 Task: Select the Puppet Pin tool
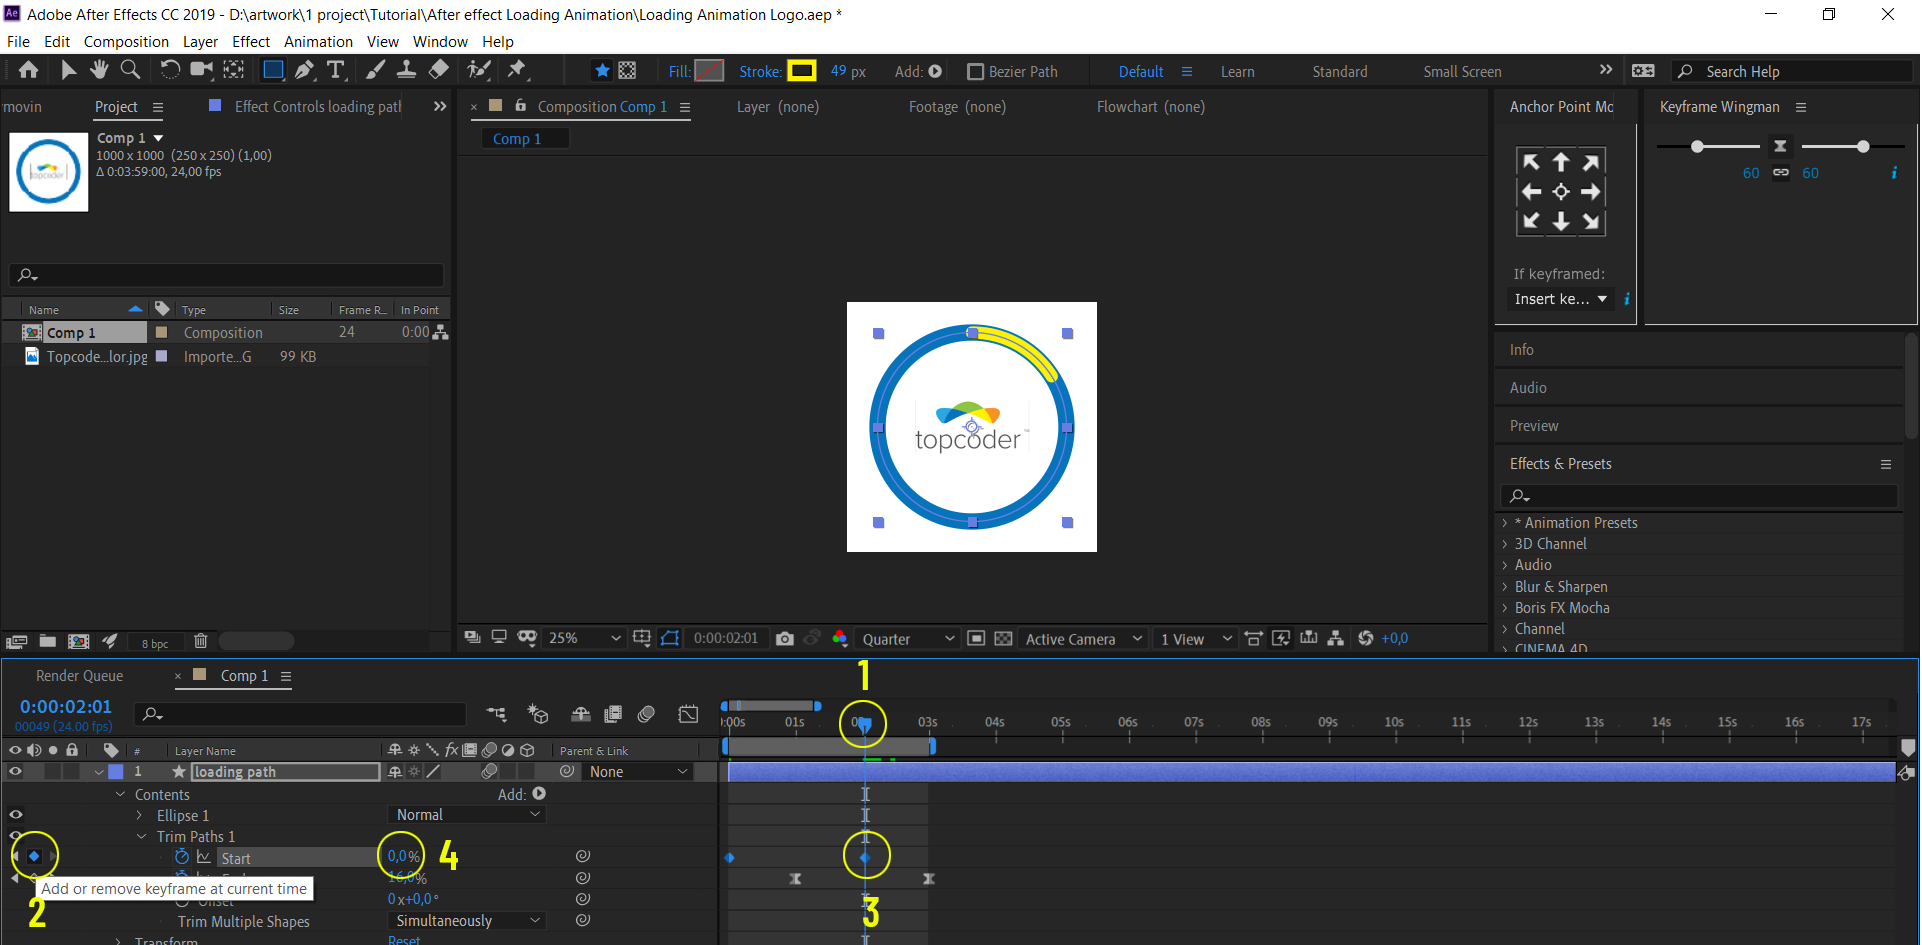pos(517,70)
